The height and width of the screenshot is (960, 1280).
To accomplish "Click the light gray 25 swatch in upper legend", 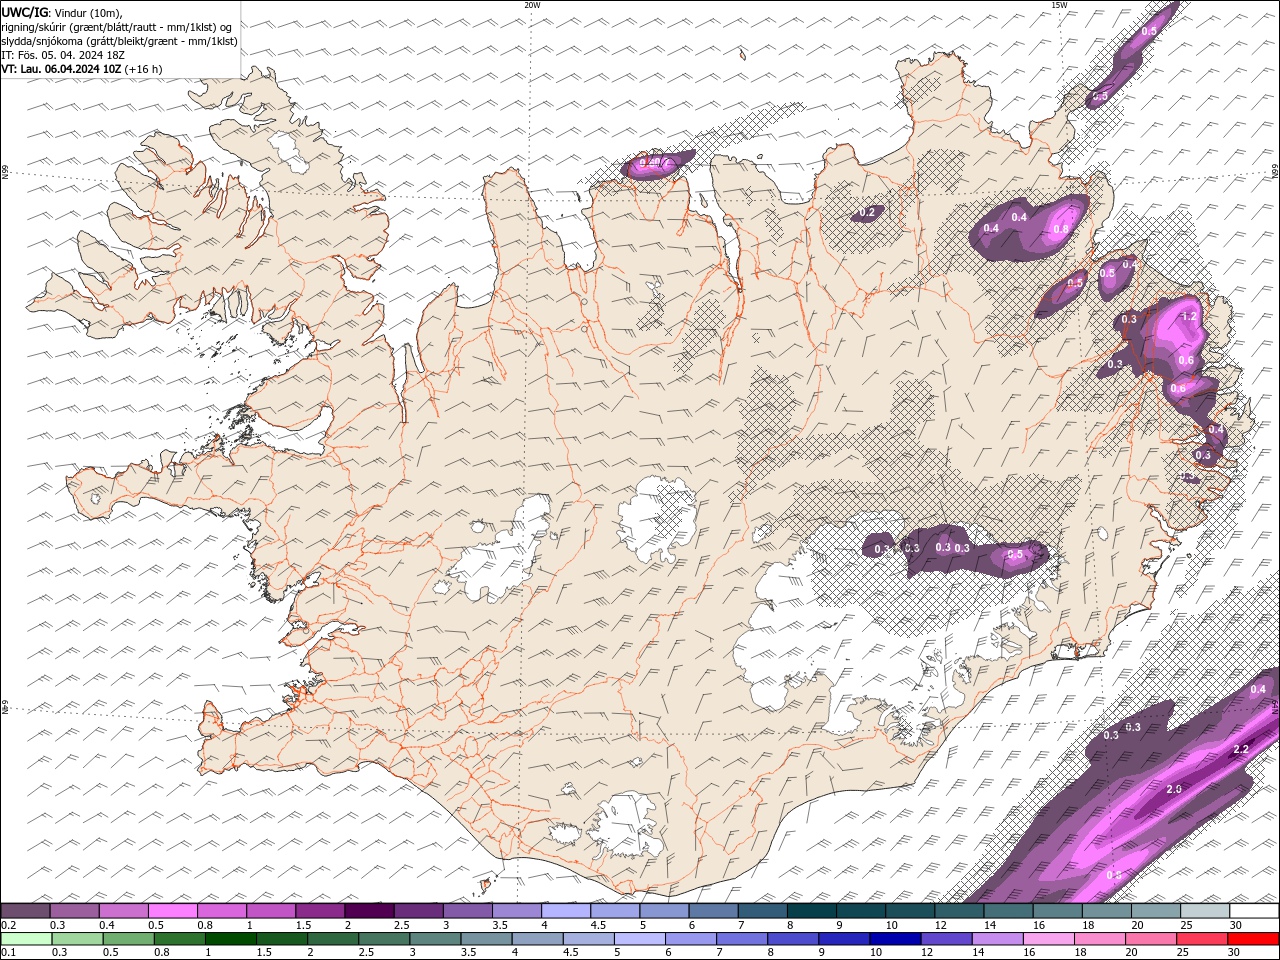I will [1205, 911].
